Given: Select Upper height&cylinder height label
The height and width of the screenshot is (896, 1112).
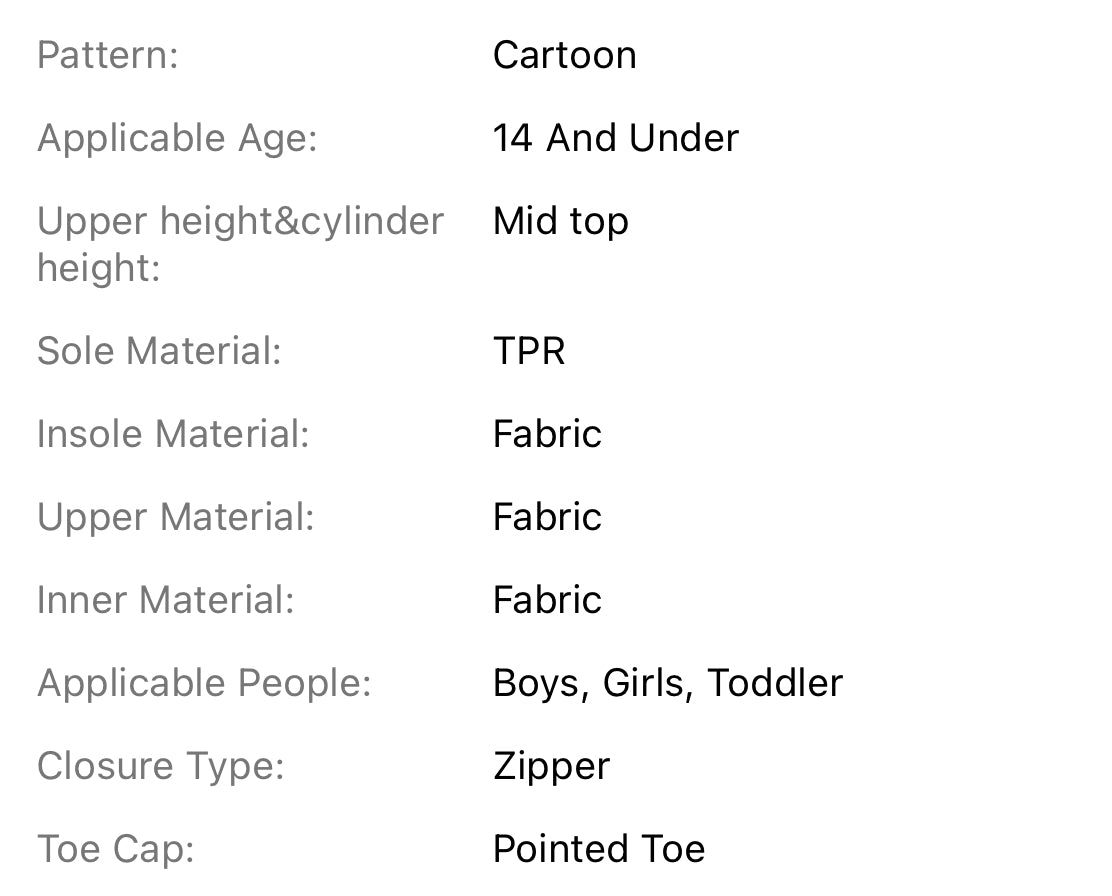Looking at the screenshot, I should pyautogui.click(x=240, y=244).
